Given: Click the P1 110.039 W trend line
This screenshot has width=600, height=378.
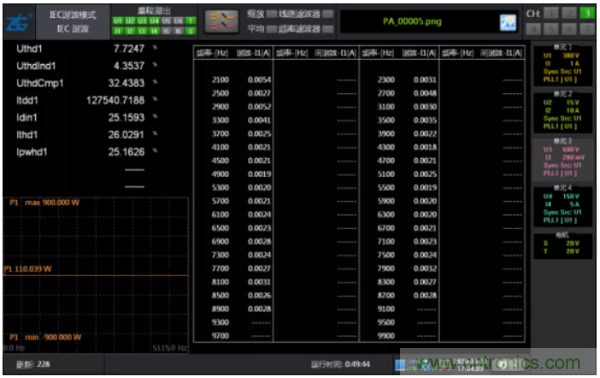Looking at the screenshot, I should [96, 275].
